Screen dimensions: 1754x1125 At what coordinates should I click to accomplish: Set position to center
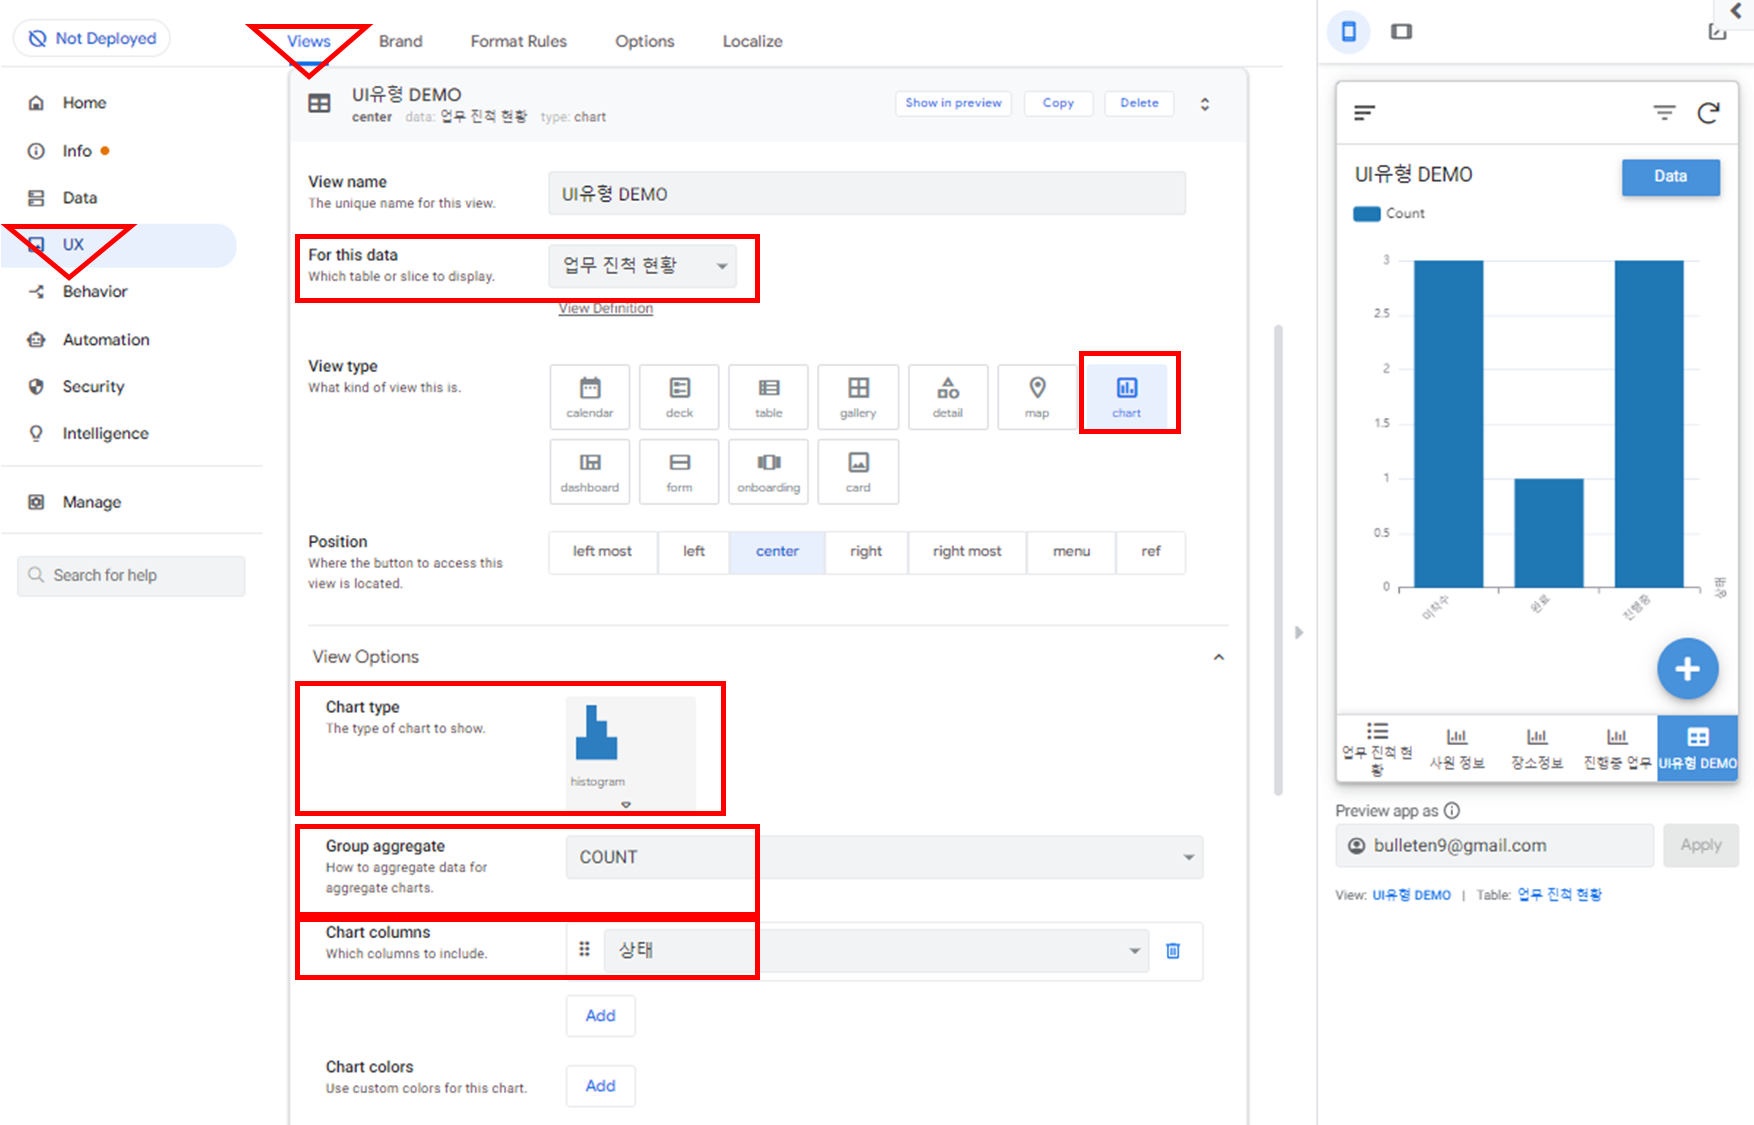pos(777,552)
